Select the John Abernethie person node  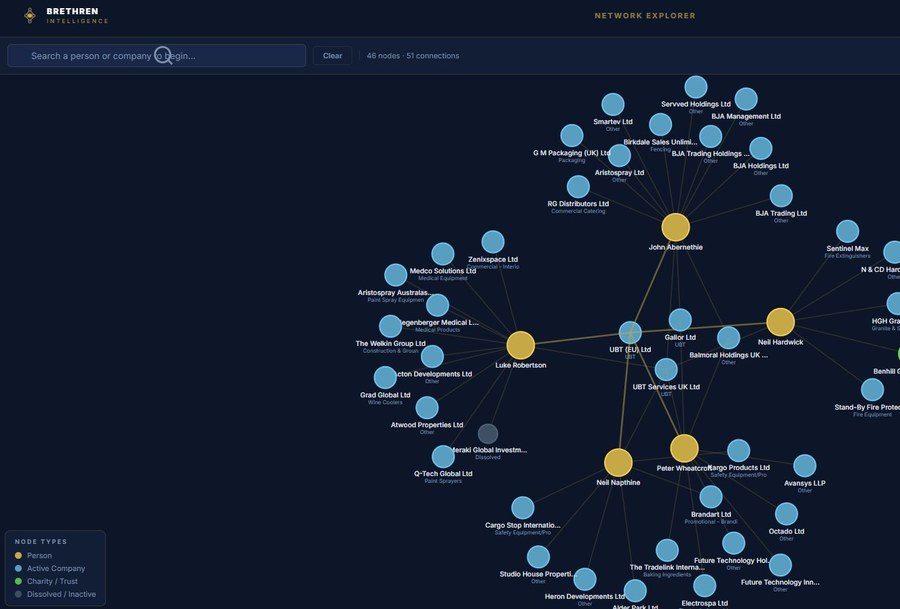[x=676, y=227]
